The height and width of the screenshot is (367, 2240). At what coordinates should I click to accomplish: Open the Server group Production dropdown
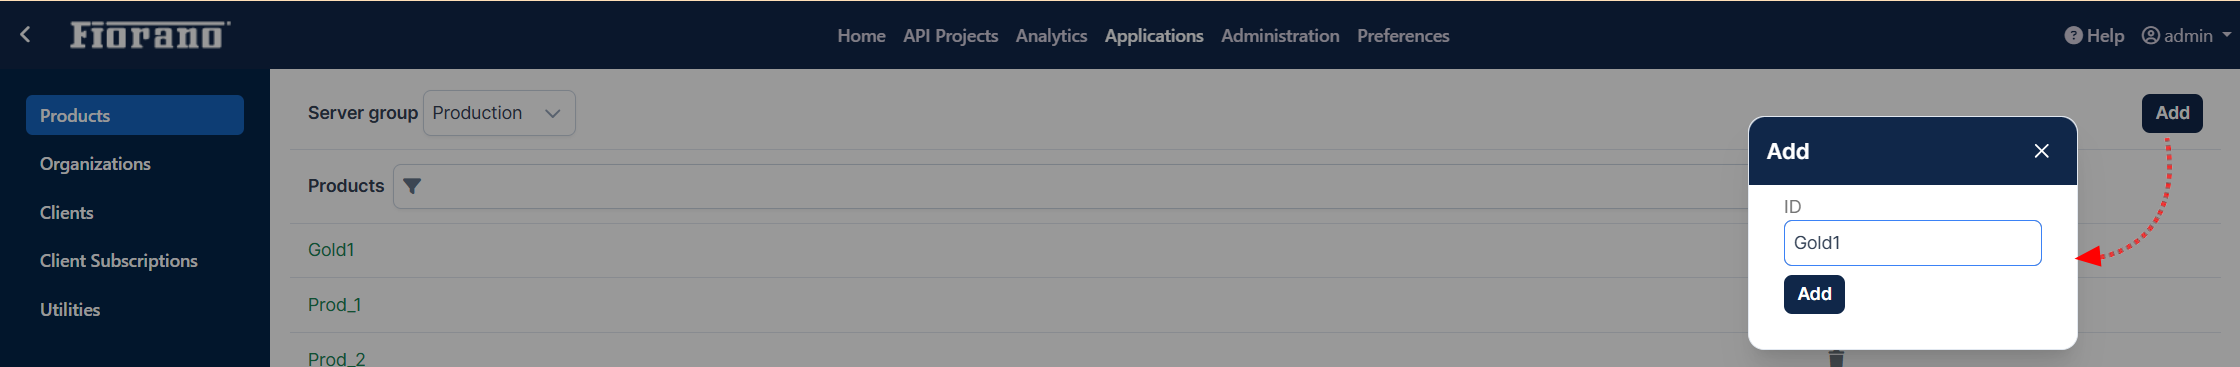499,113
